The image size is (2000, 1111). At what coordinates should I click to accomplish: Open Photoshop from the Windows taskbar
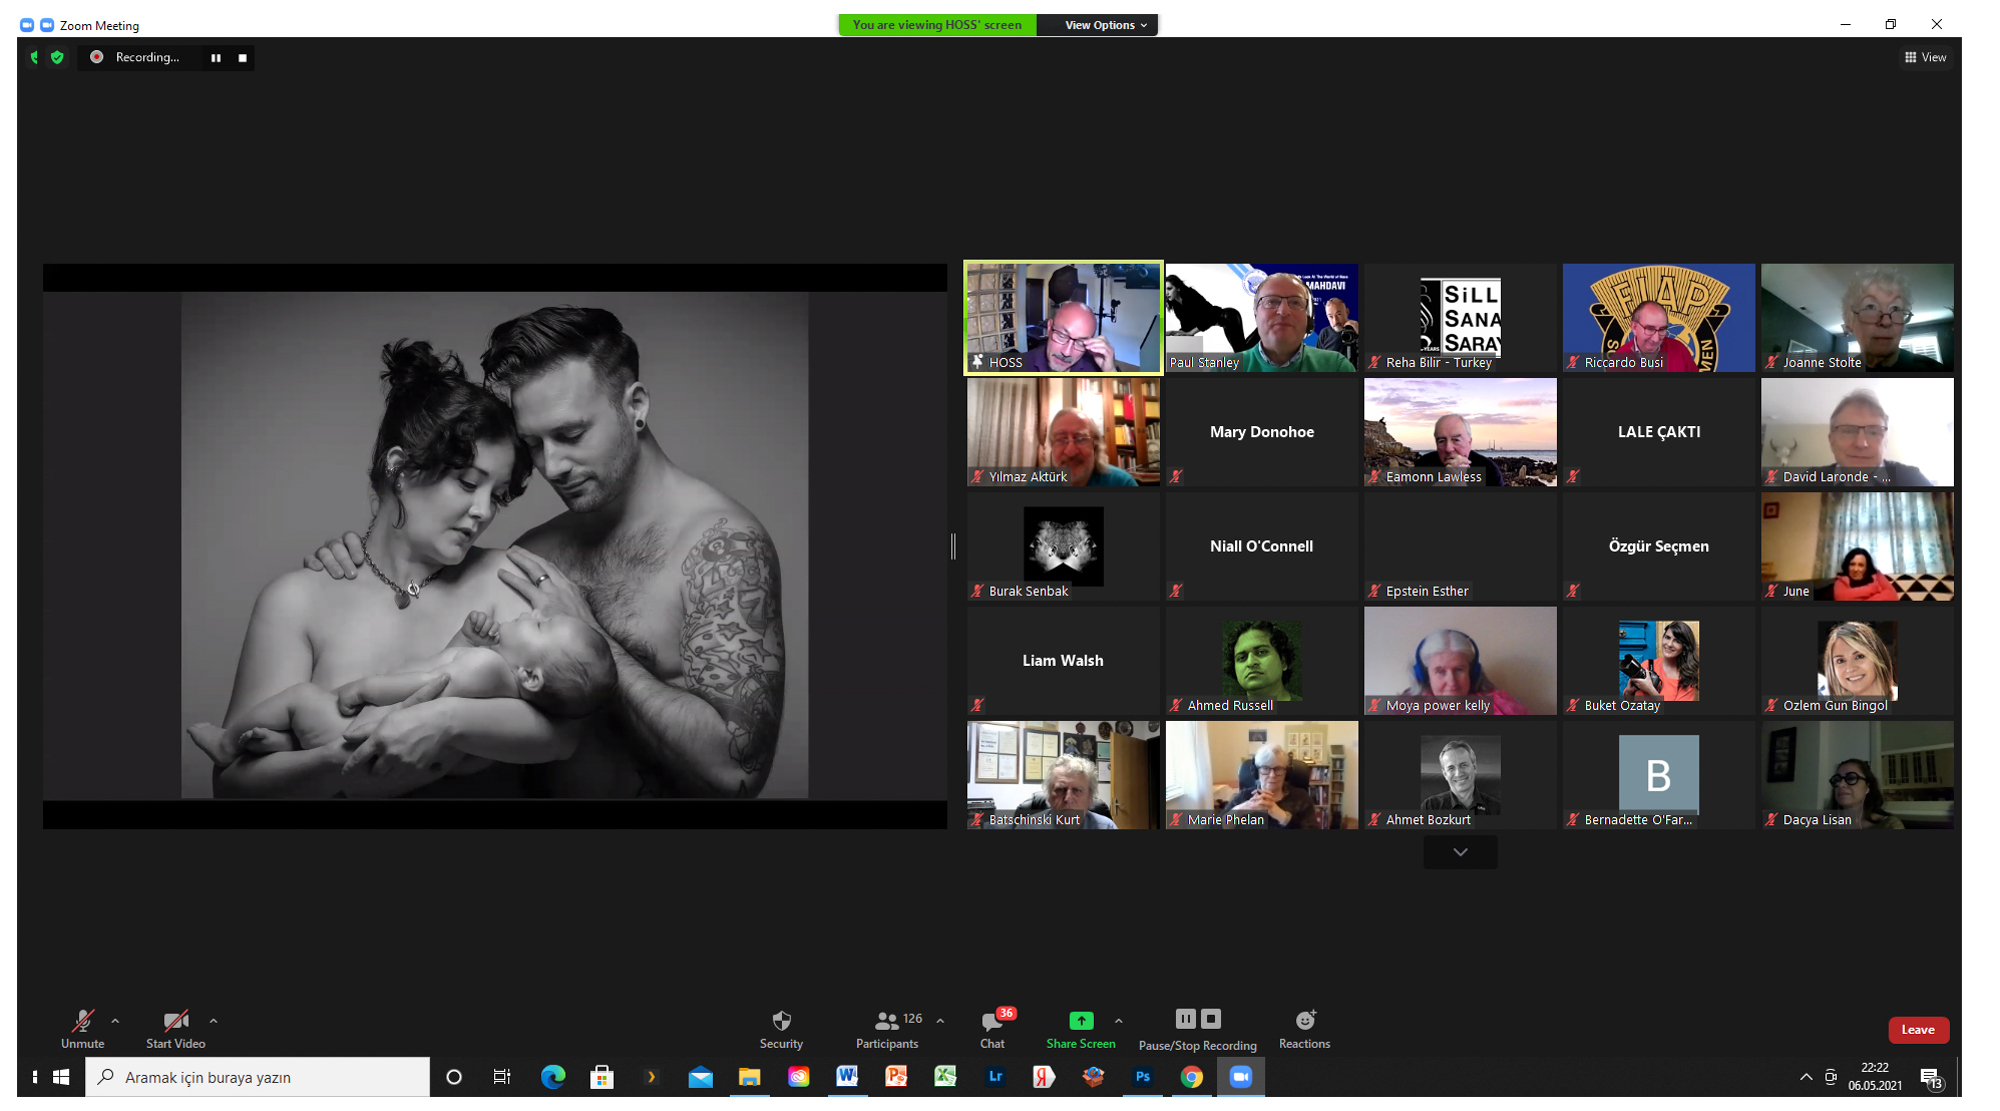[1142, 1077]
